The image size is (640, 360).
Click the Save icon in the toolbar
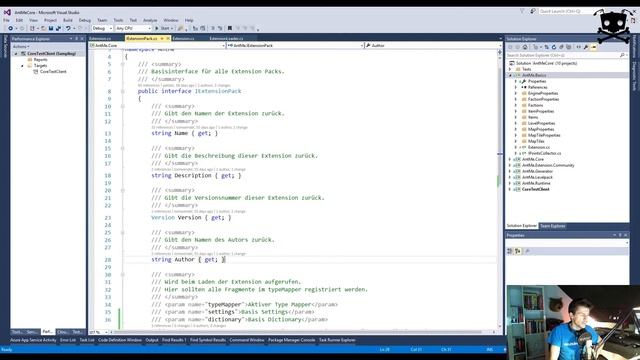pyautogui.click(x=51, y=28)
